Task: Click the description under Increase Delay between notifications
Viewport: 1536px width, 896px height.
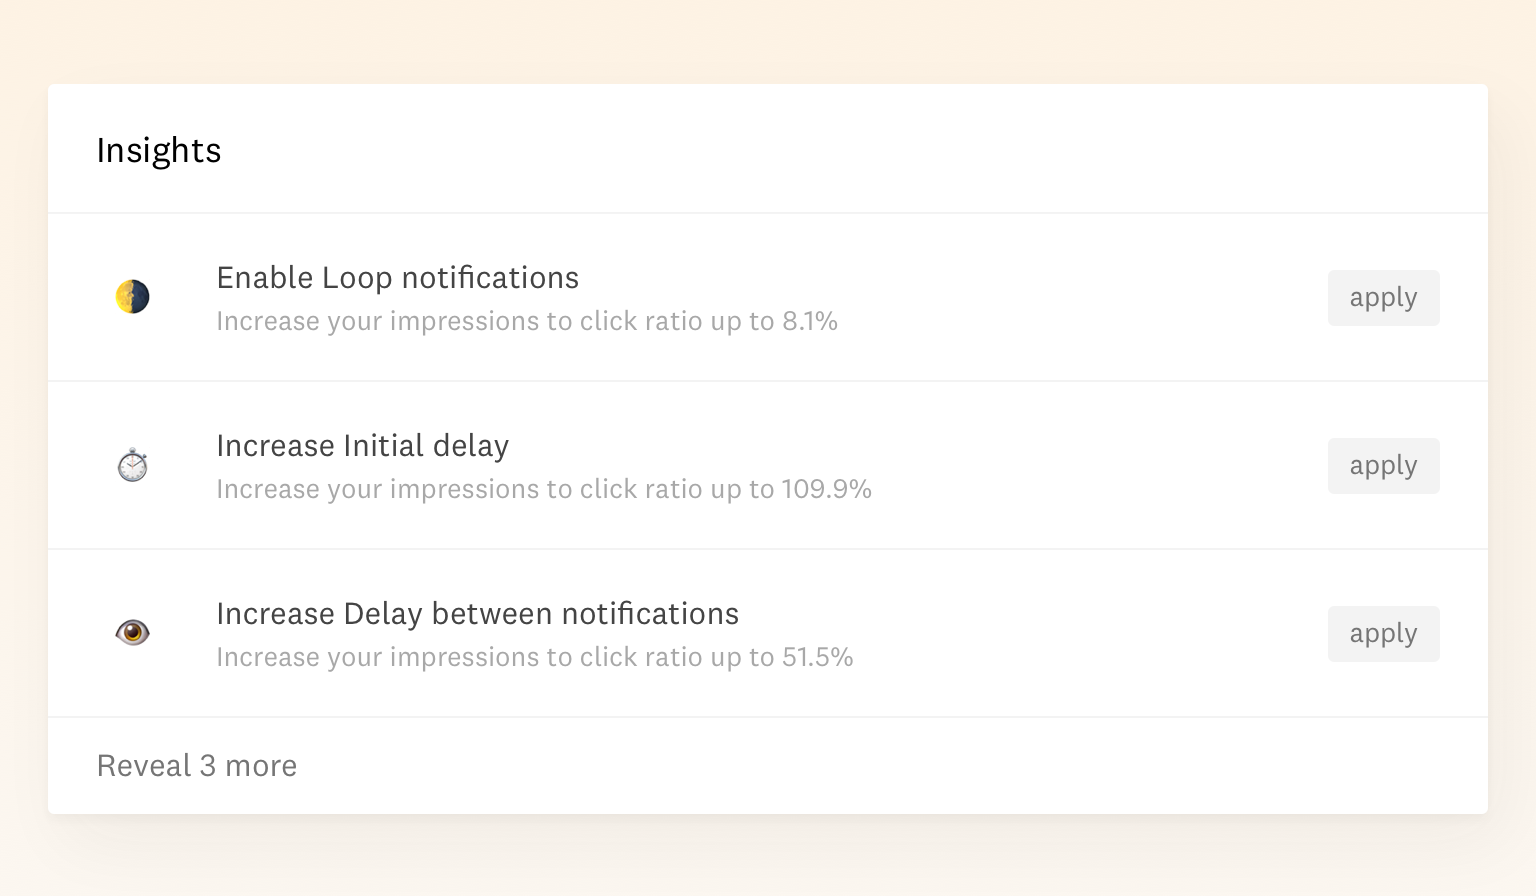Action: [x=535, y=657]
